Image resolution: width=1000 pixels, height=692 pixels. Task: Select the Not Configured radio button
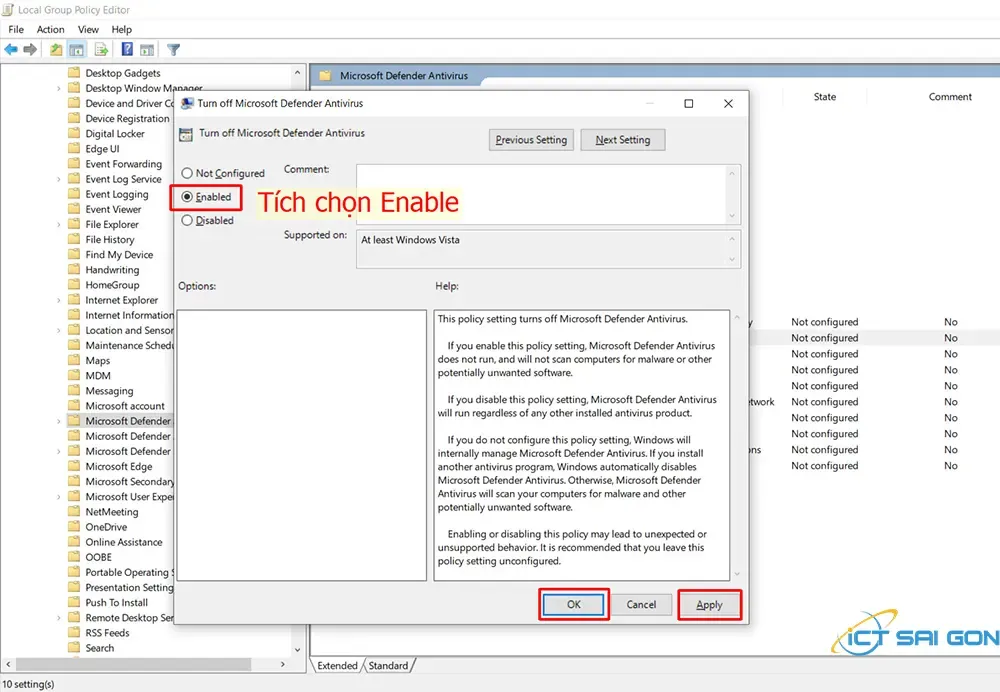(187, 173)
